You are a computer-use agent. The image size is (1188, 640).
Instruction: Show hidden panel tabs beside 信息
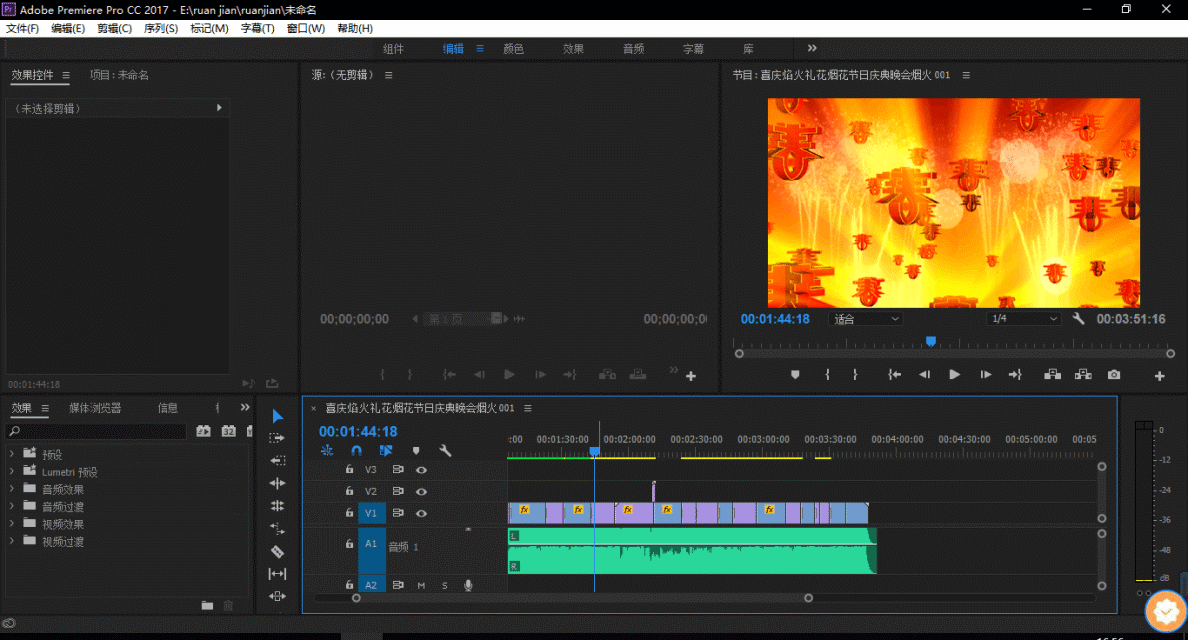pyautogui.click(x=245, y=407)
